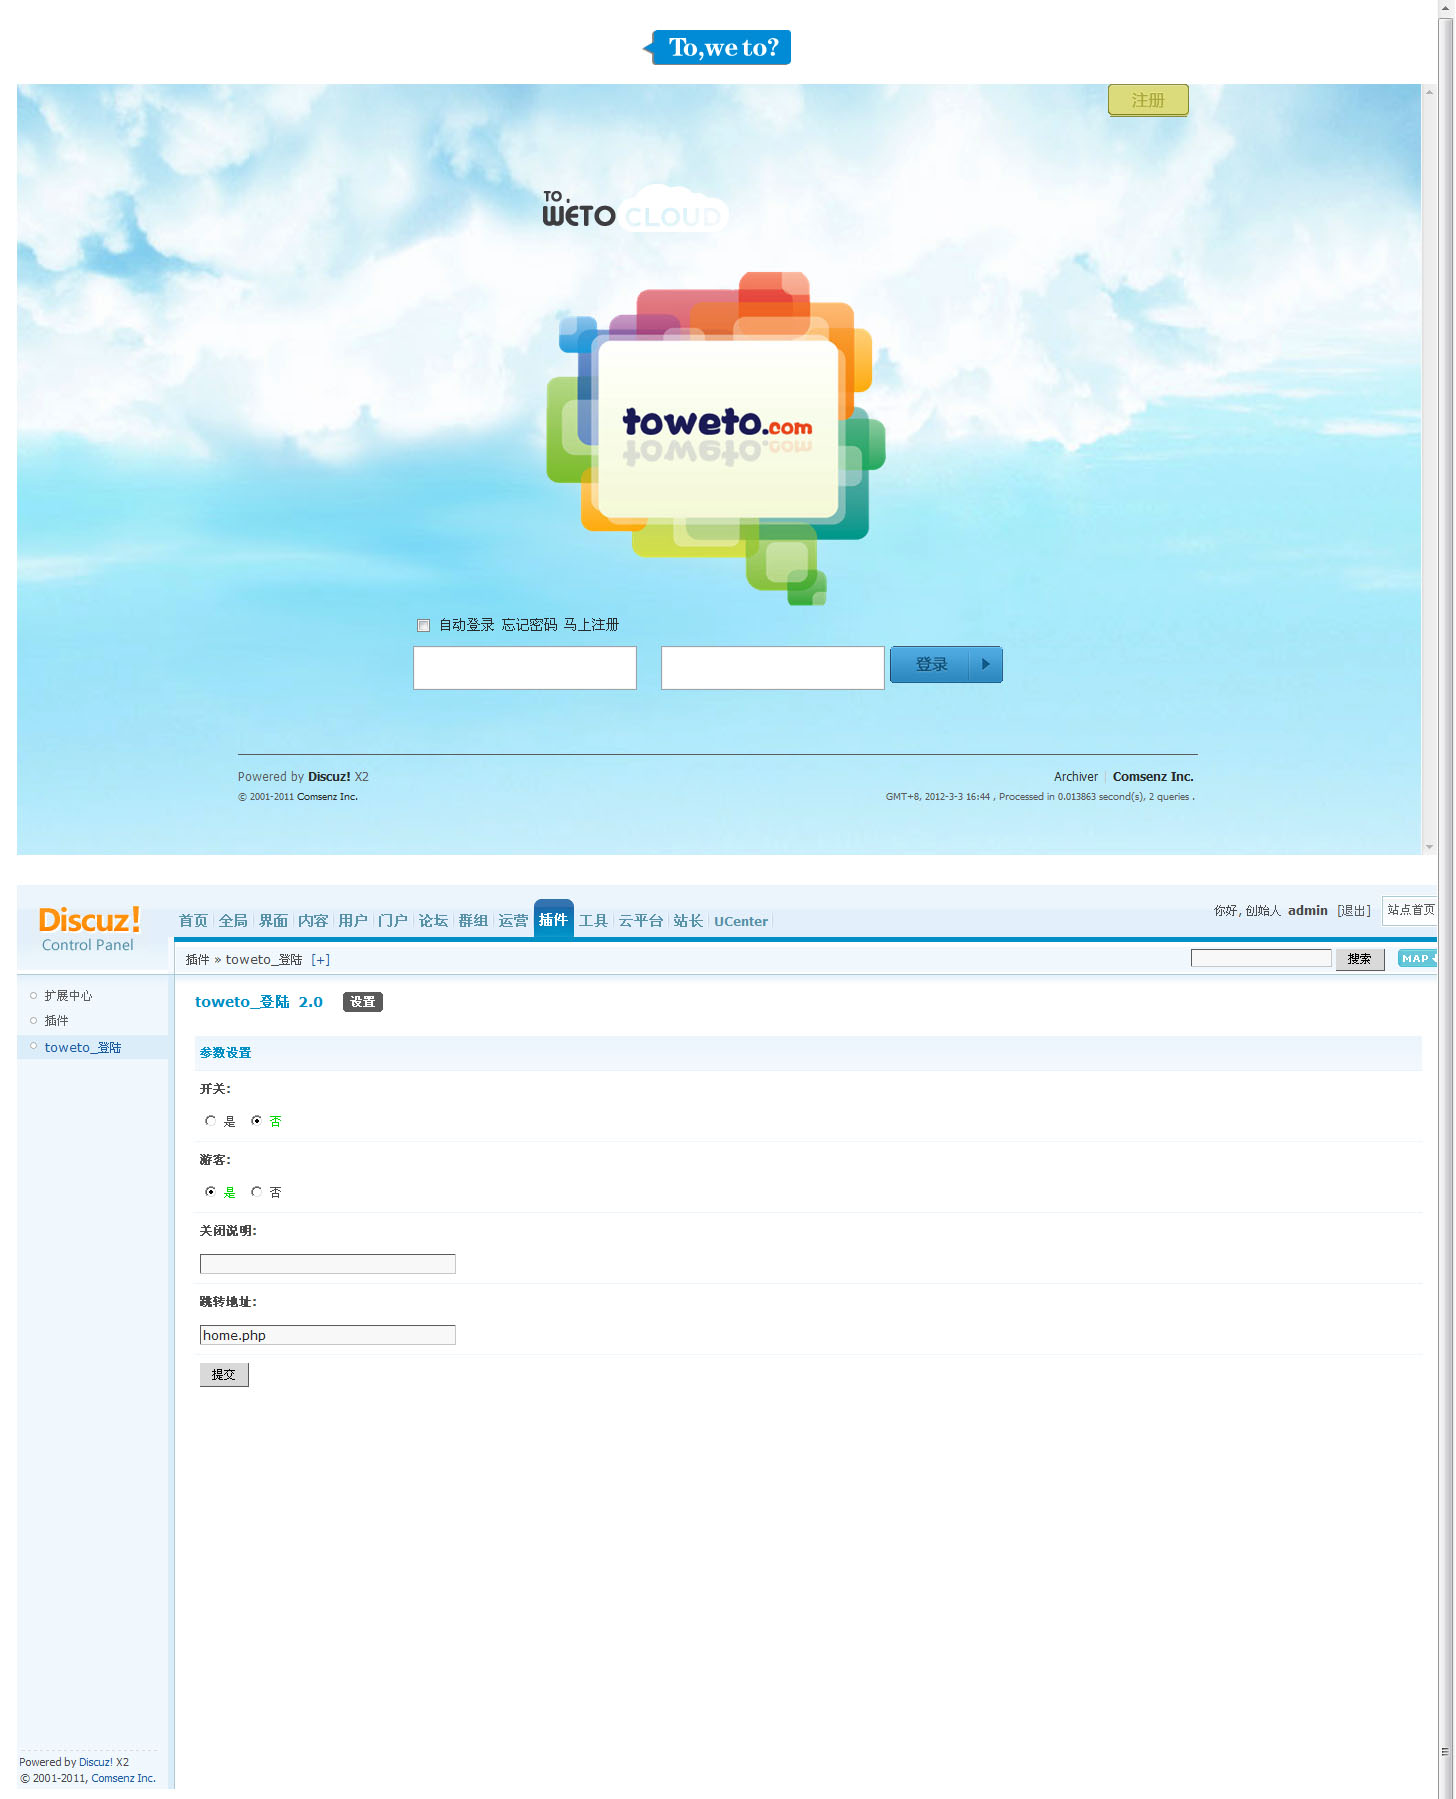Click the 退出 logout link
1456x1799 pixels.
pos(1354,910)
